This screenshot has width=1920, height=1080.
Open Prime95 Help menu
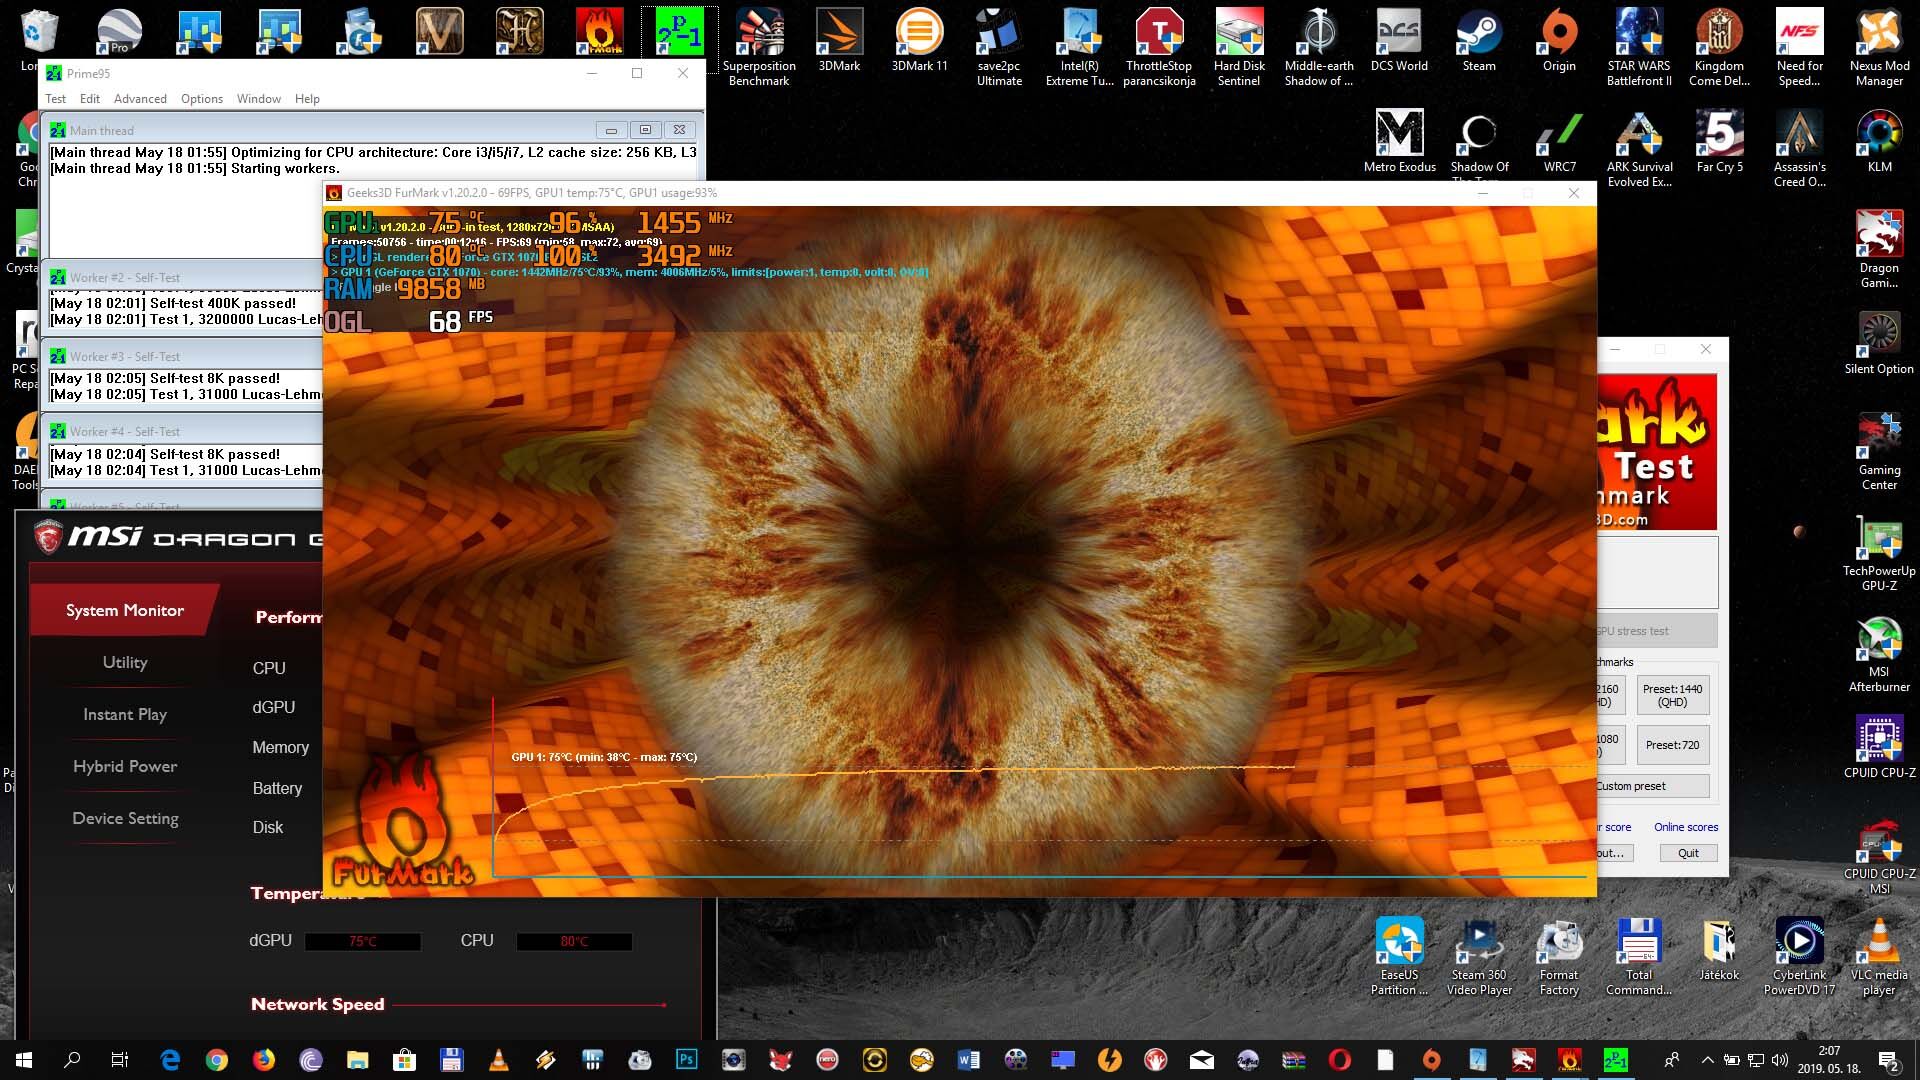[307, 99]
